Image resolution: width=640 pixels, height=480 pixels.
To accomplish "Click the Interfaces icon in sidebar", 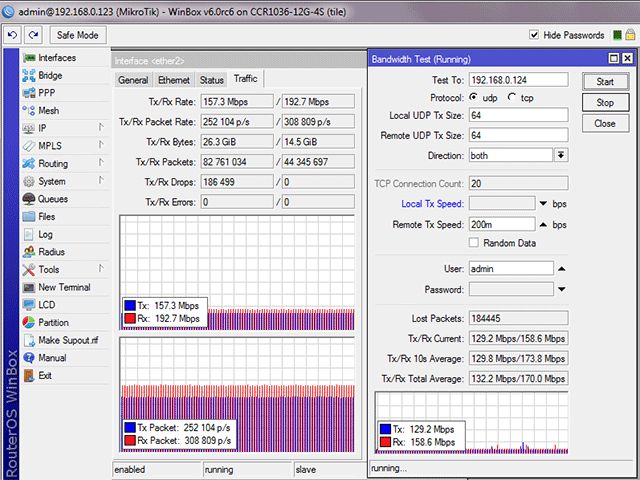I will (x=28, y=58).
